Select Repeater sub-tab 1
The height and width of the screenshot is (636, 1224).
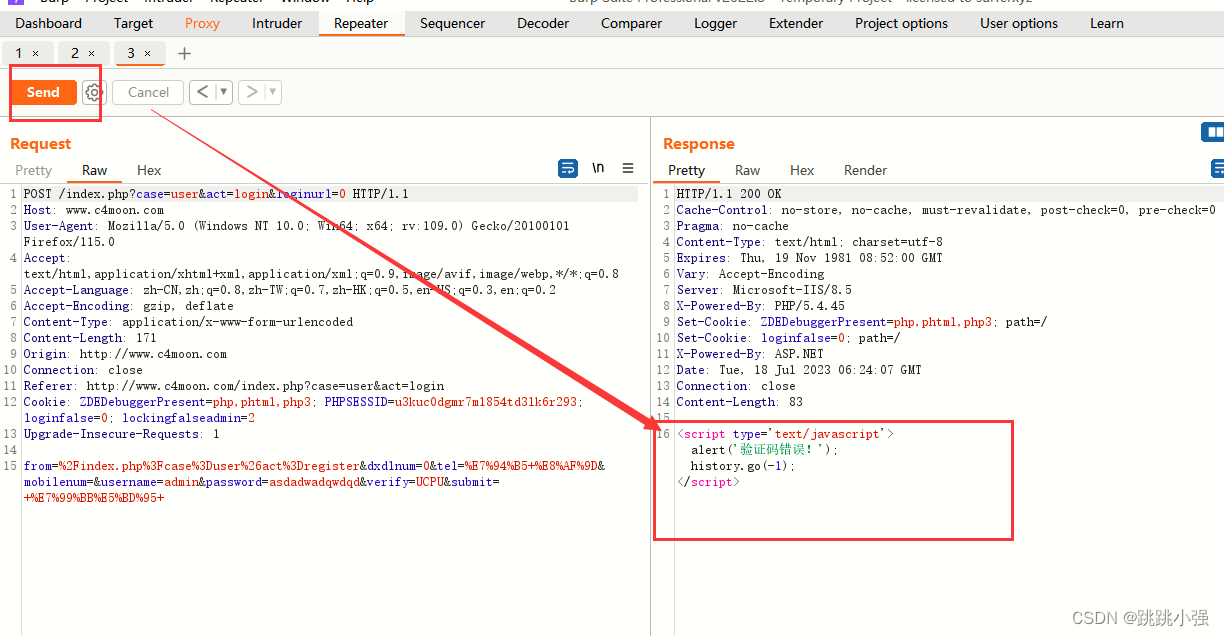[18, 53]
